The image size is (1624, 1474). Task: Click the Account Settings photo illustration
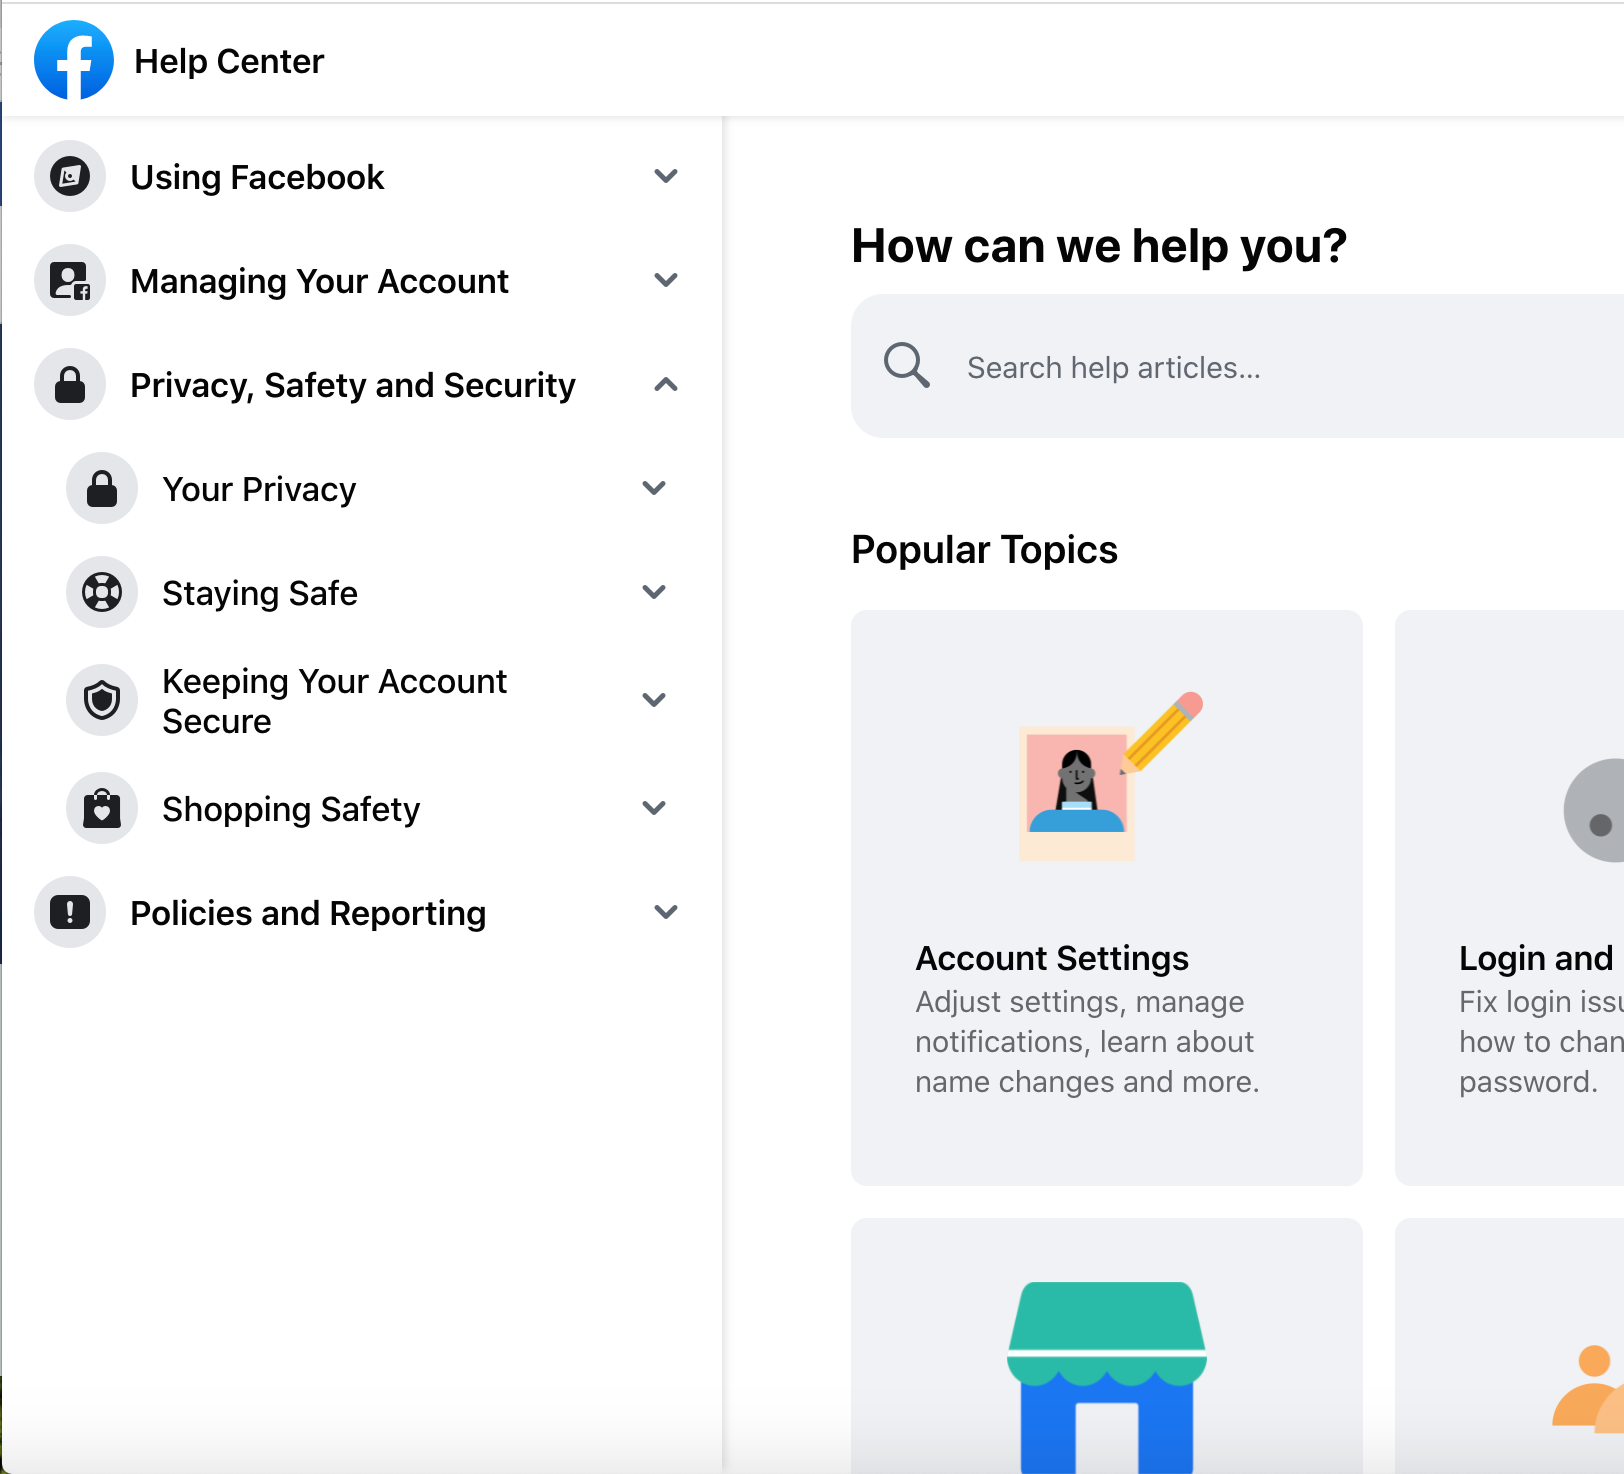(x=1110, y=776)
